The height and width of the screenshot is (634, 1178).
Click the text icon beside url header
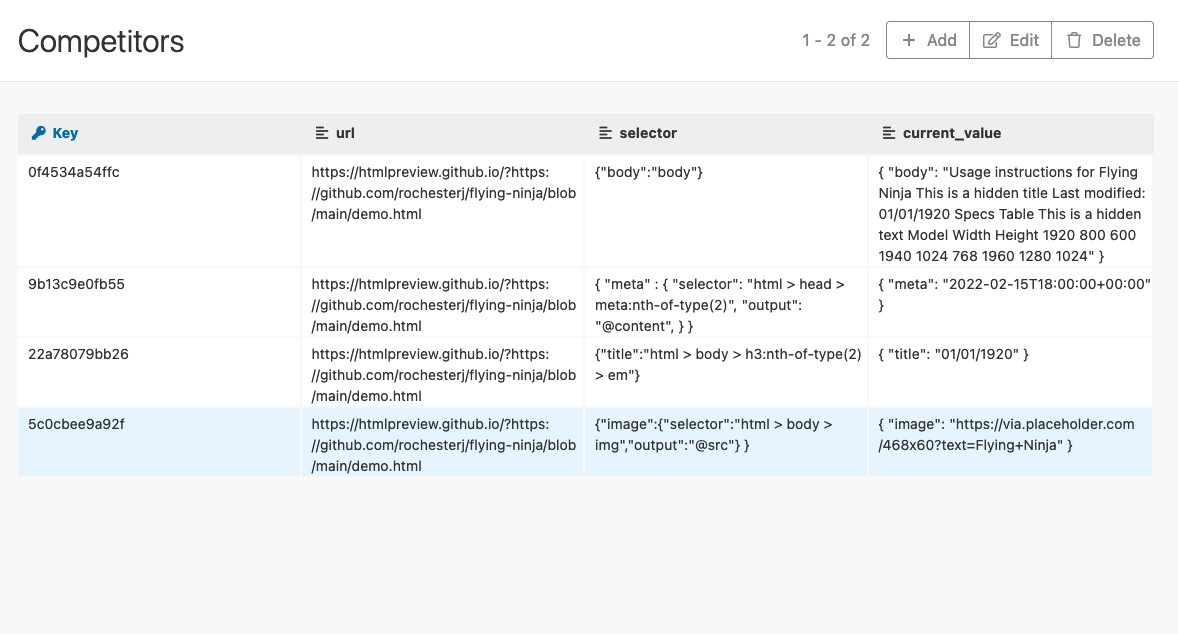pos(321,133)
